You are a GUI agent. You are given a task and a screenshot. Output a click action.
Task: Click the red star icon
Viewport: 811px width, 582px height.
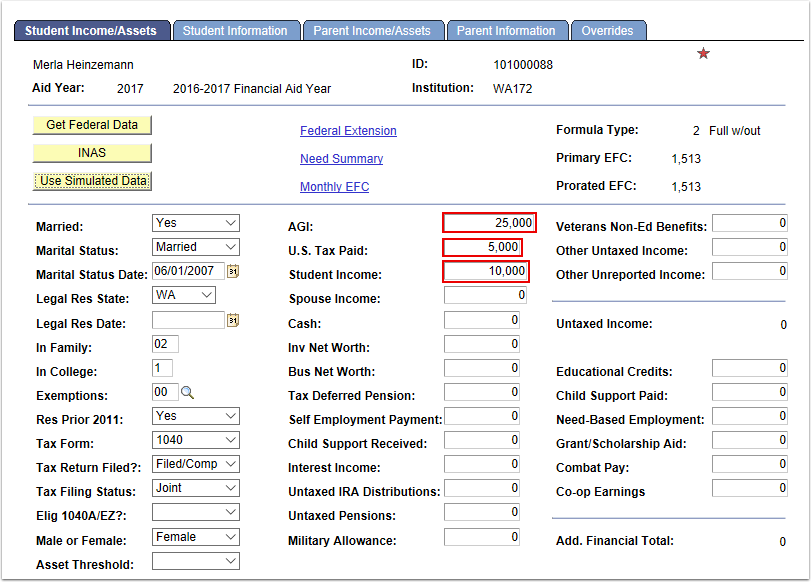tap(703, 53)
